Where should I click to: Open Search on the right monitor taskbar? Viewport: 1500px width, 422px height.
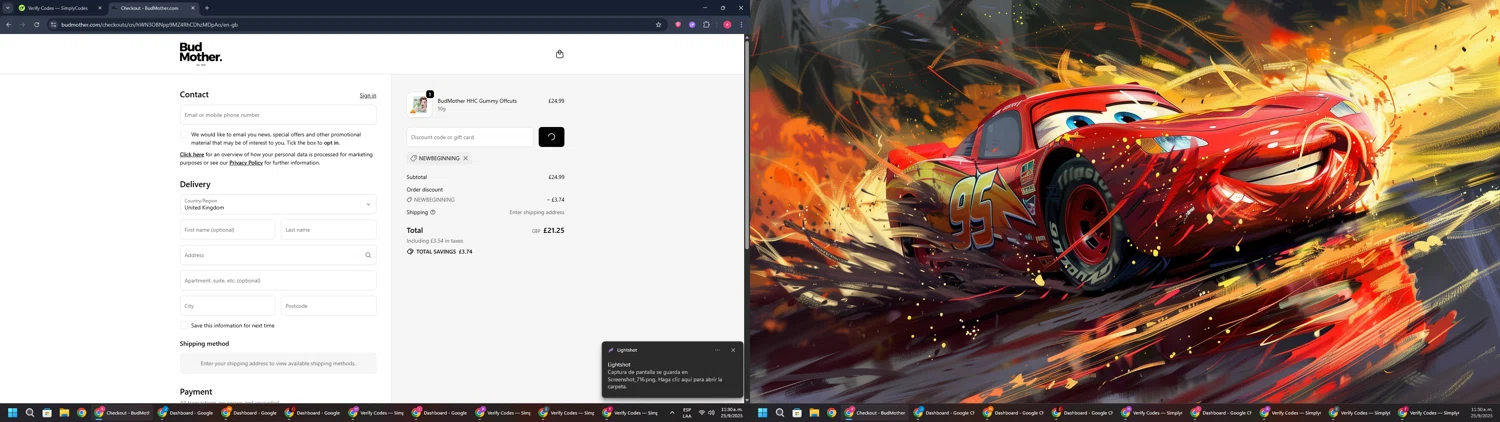click(x=780, y=412)
